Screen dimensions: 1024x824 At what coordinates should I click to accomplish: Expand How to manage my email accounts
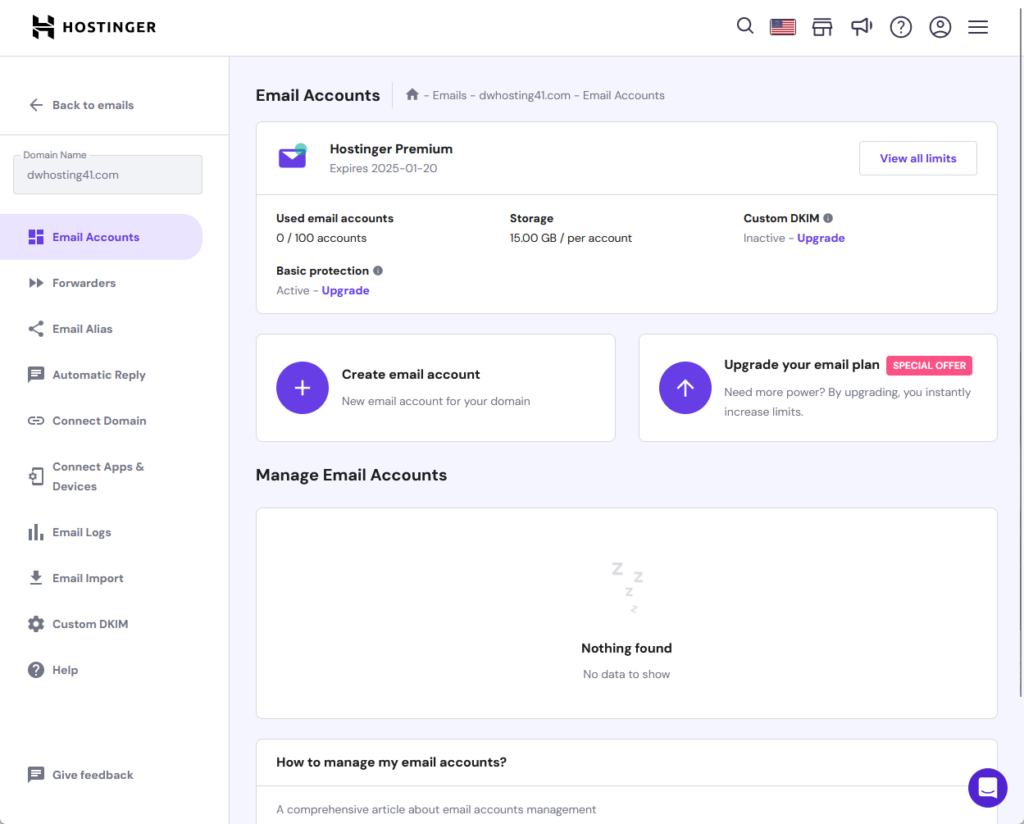click(626, 763)
